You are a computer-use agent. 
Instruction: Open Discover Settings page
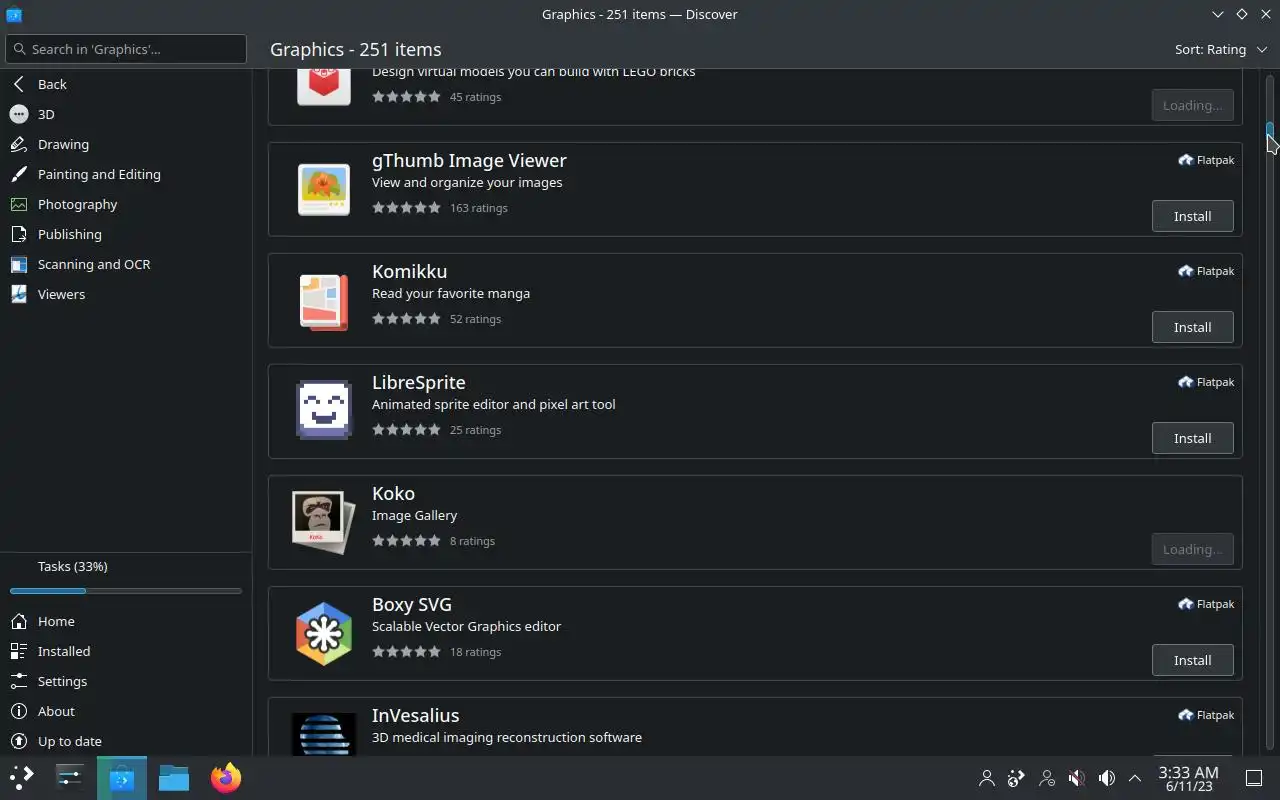[126, 681]
